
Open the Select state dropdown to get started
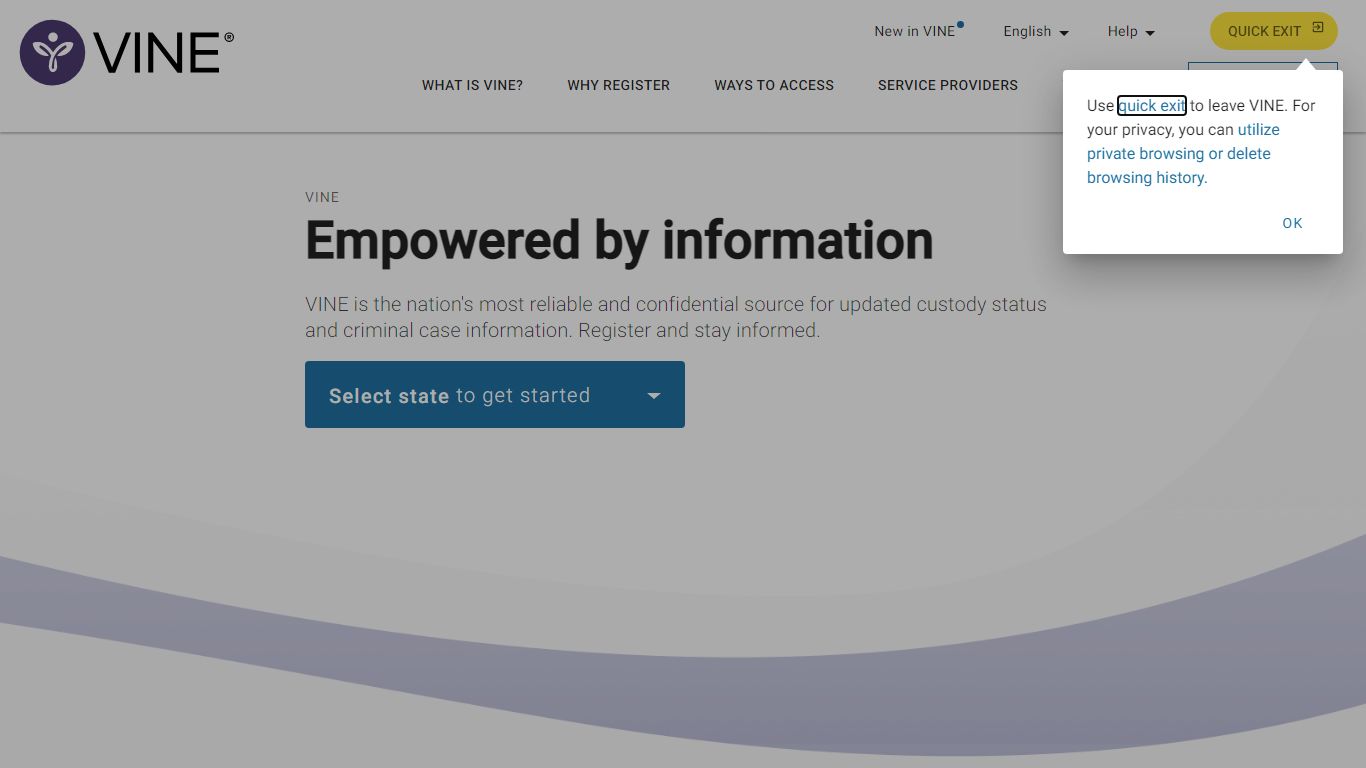pyautogui.click(x=495, y=394)
